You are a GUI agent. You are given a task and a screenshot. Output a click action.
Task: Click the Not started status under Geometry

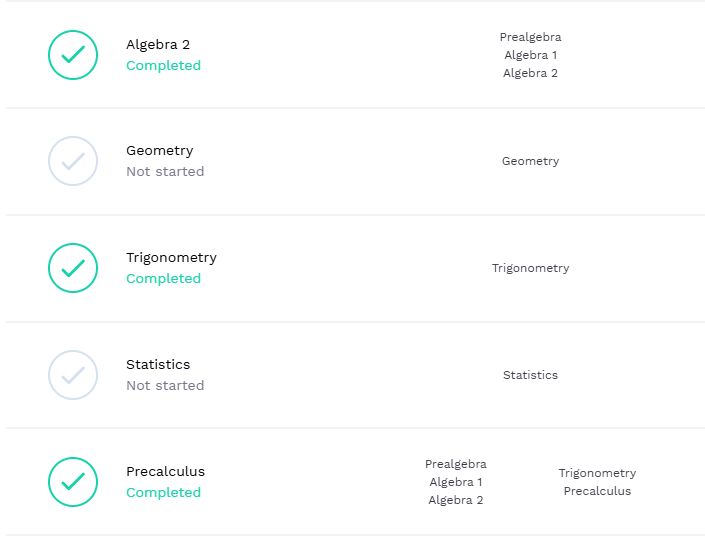[x=165, y=172]
